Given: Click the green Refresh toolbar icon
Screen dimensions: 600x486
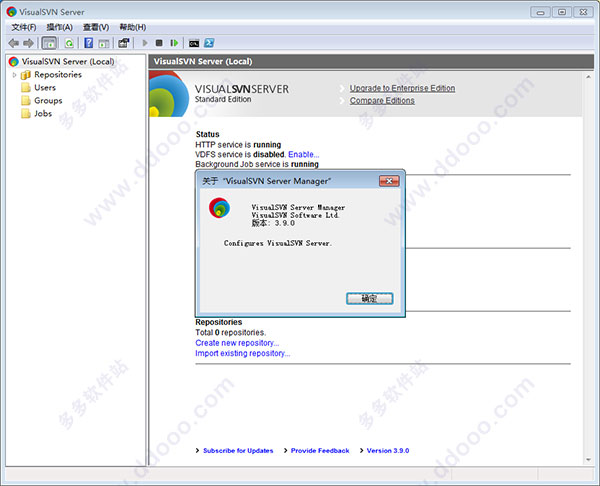Looking at the screenshot, I should [x=69, y=43].
